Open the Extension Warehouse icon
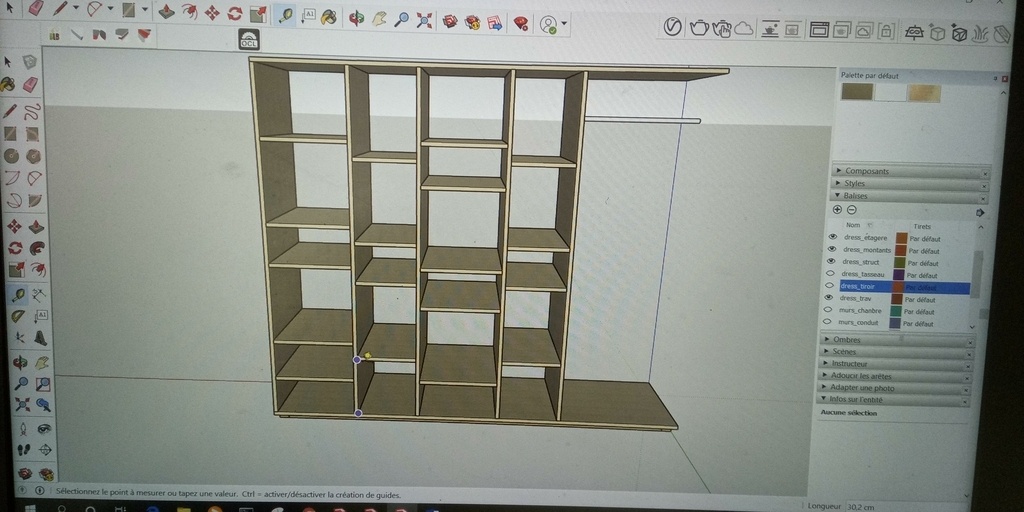The height and width of the screenshot is (512, 1024). click(472, 23)
